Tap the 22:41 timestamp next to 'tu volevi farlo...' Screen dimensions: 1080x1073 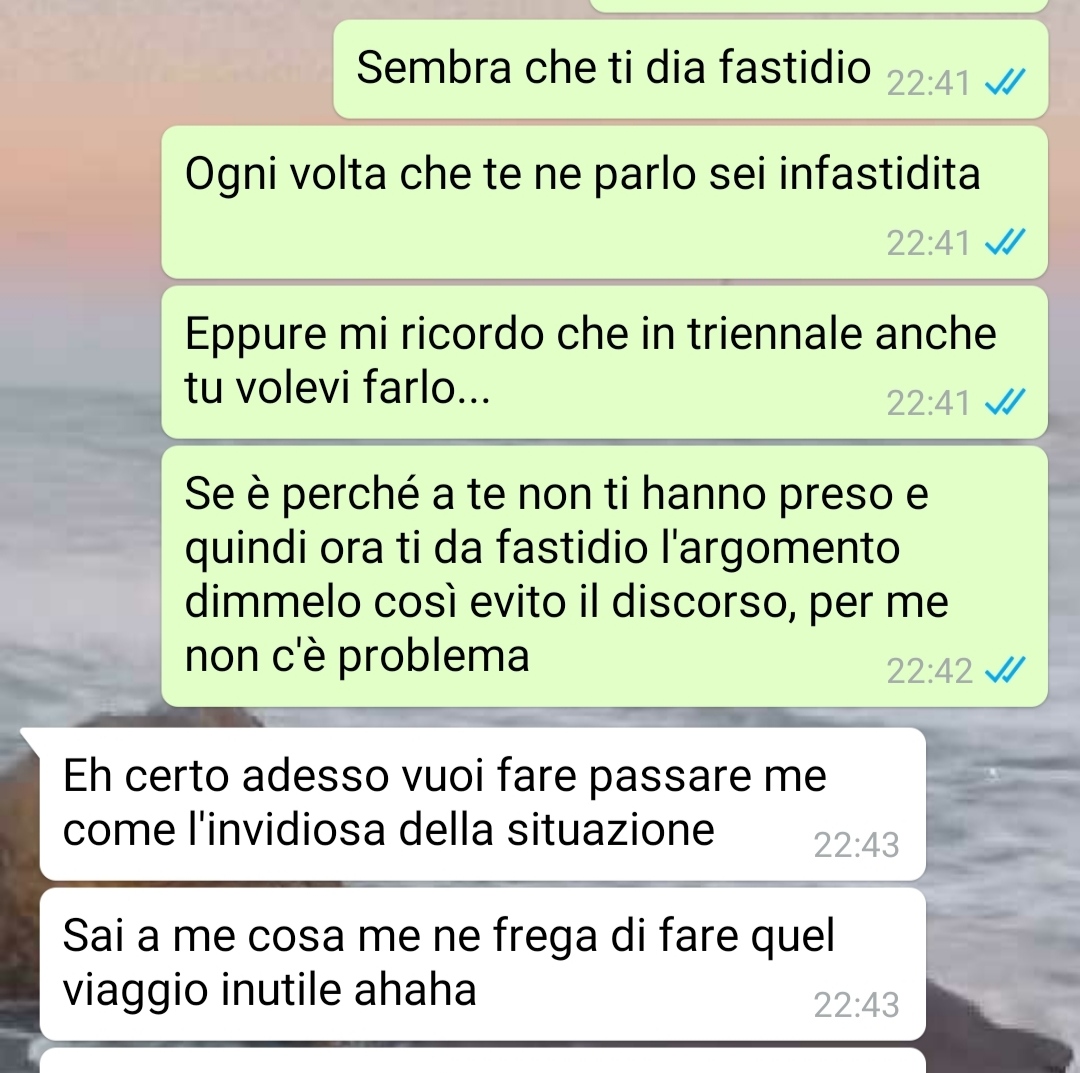(928, 403)
